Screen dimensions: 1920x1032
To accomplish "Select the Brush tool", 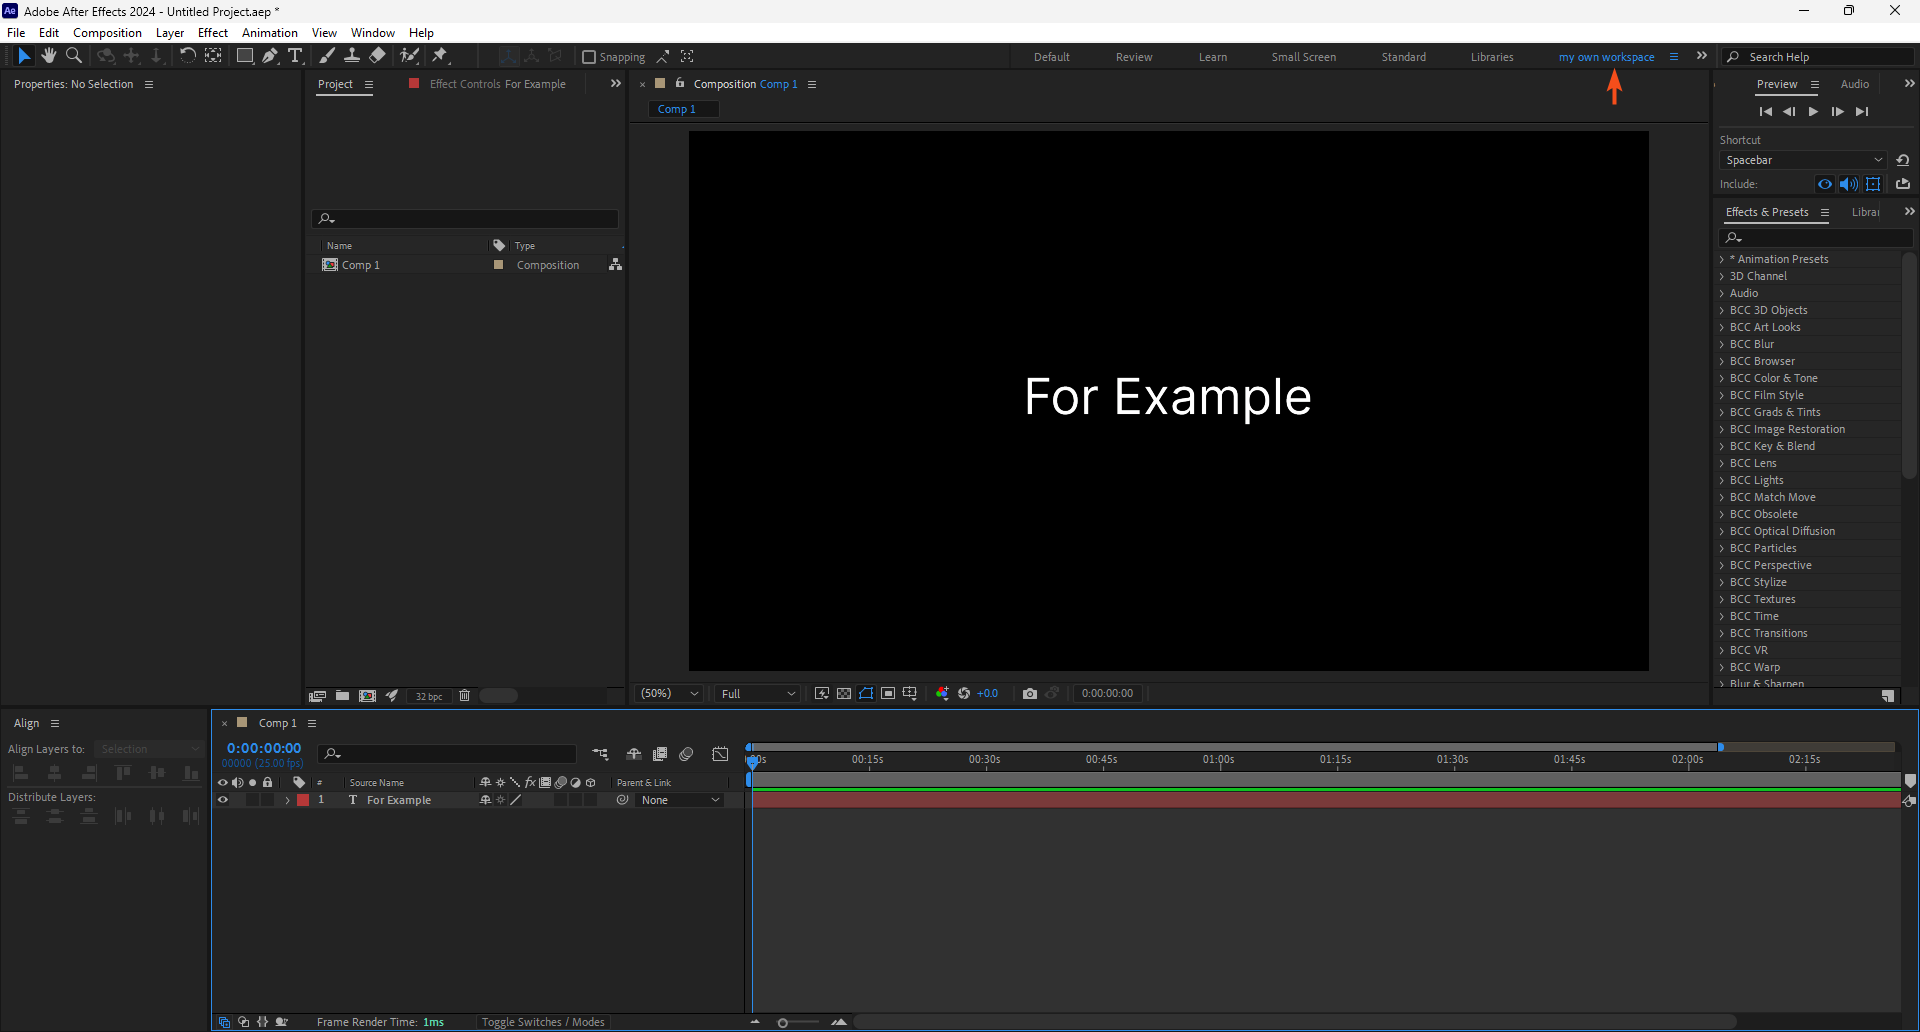I will [327, 56].
